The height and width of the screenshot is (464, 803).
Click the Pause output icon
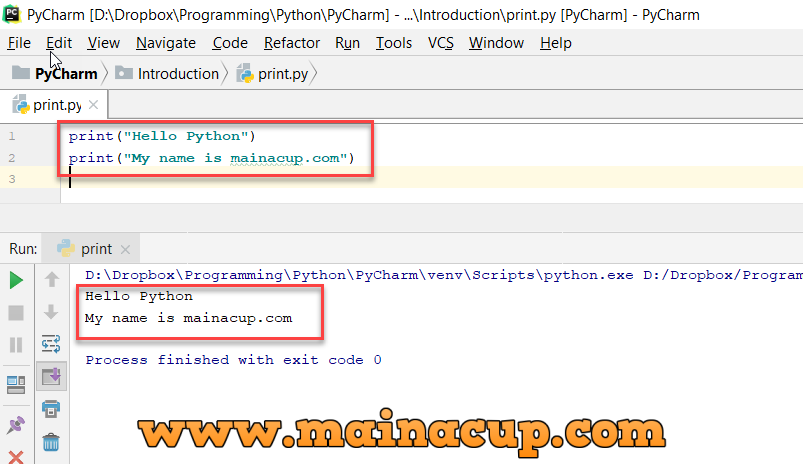point(16,345)
